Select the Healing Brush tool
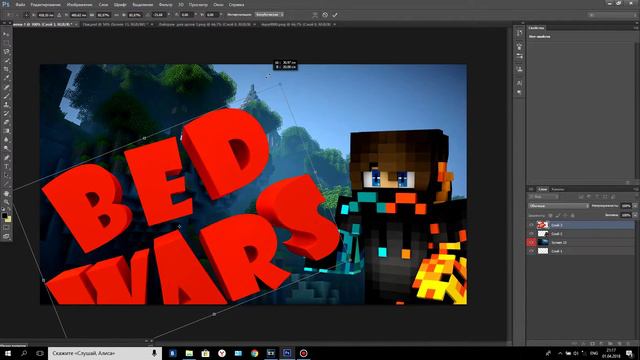This screenshot has width=640, height=360. point(6,87)
